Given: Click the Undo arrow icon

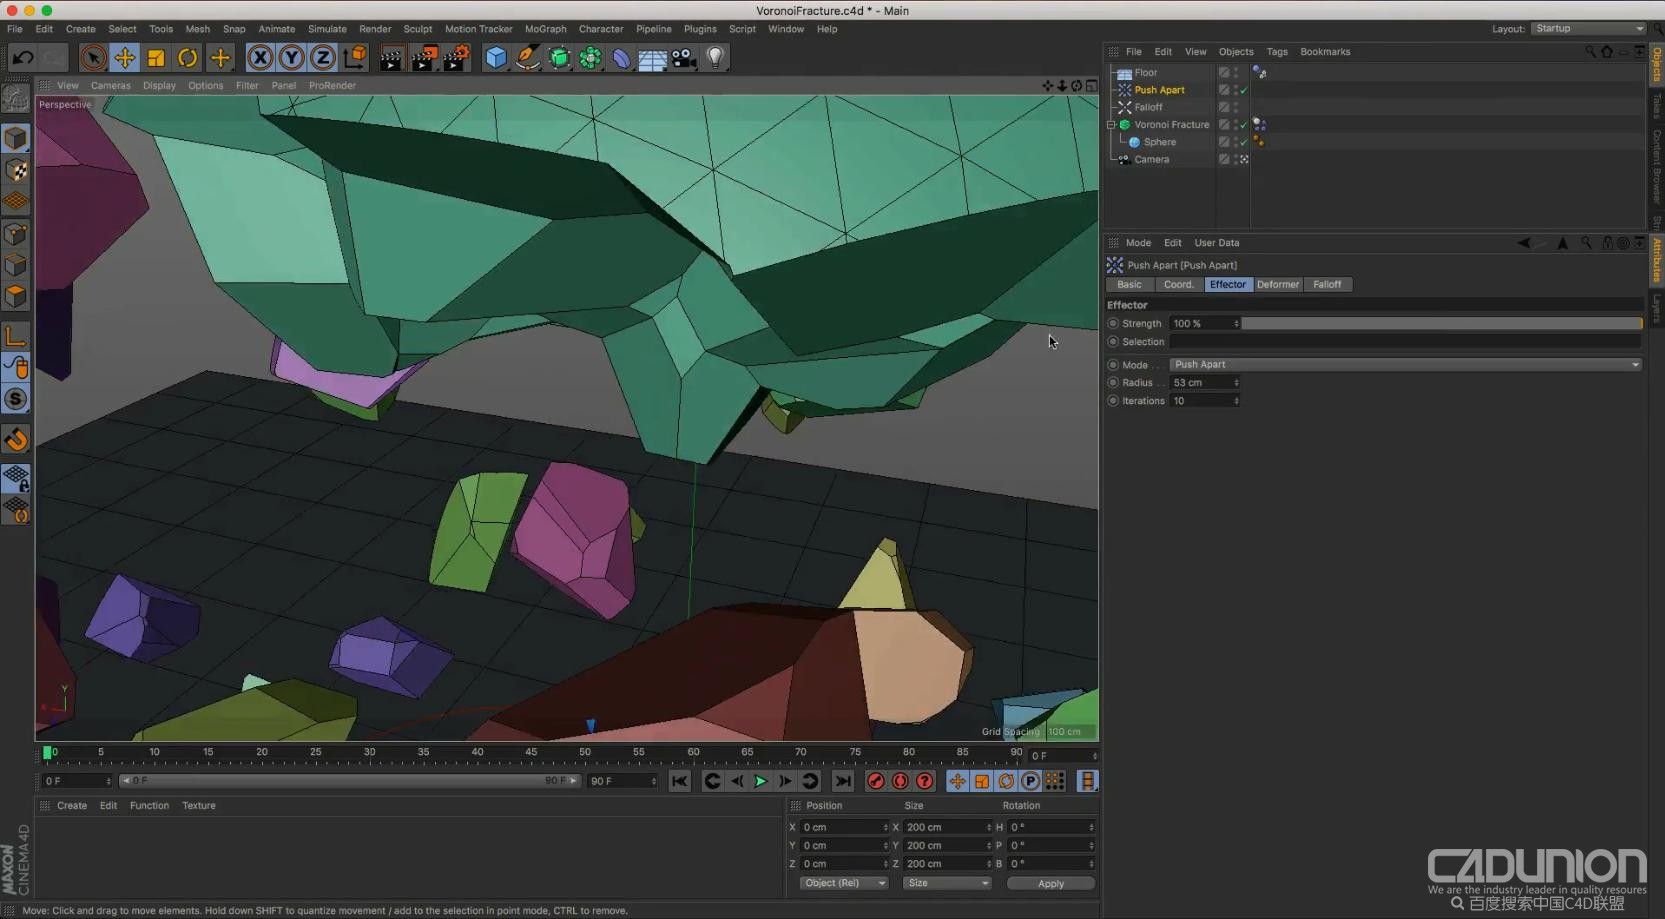Looking at the screenshot, I should click(22, 58).
